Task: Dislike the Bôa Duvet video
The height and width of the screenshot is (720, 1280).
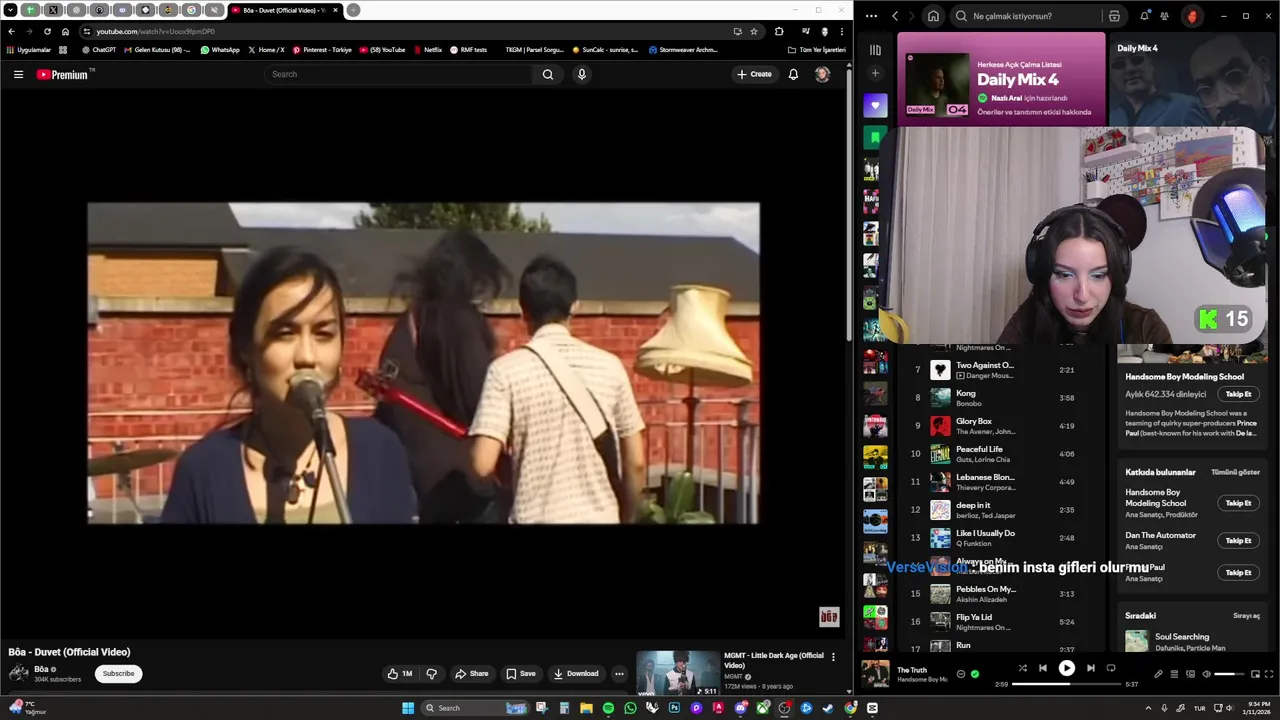Action: 432,674
